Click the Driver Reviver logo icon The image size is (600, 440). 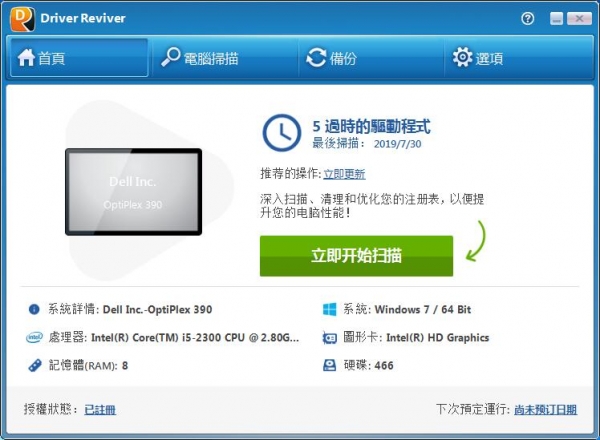pyautogui.click(x=23, y=19)
